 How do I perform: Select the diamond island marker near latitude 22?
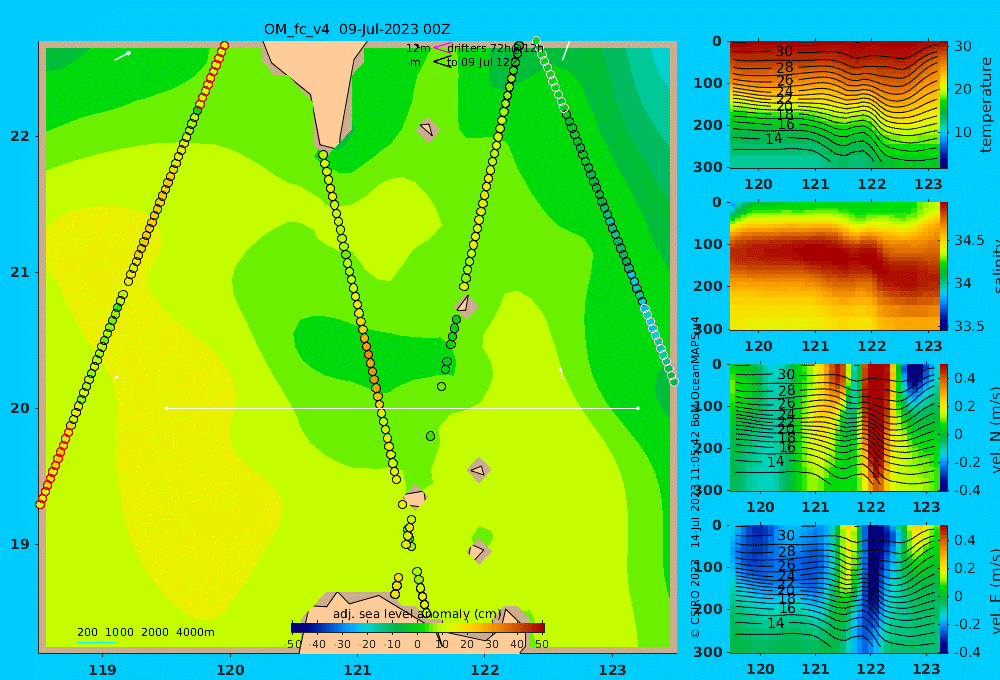click(x=427, y=129)
